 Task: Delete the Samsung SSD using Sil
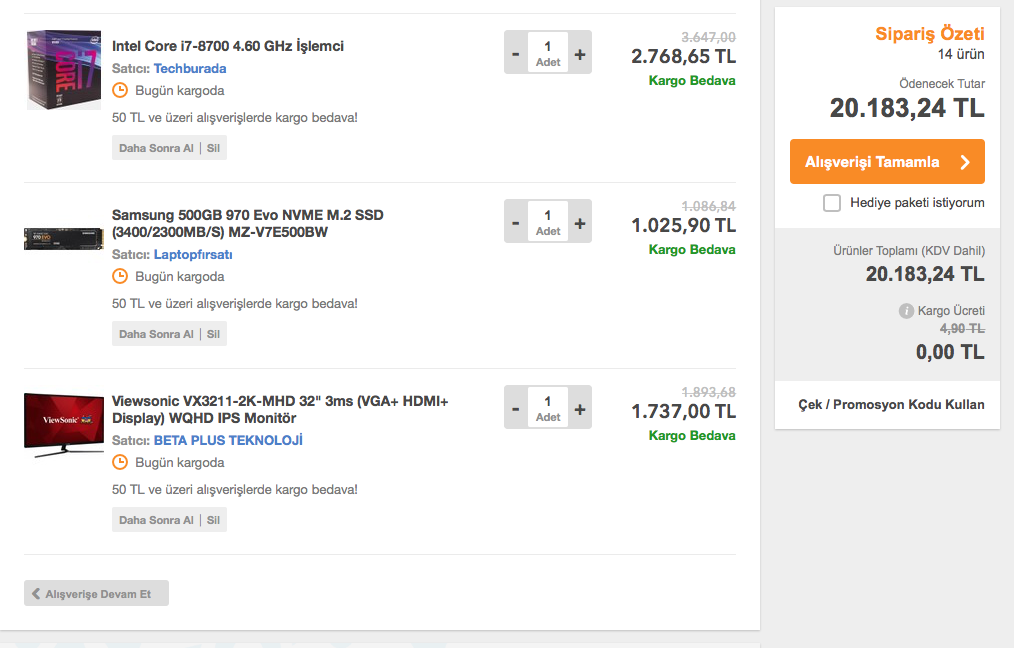tap(213, 334)
